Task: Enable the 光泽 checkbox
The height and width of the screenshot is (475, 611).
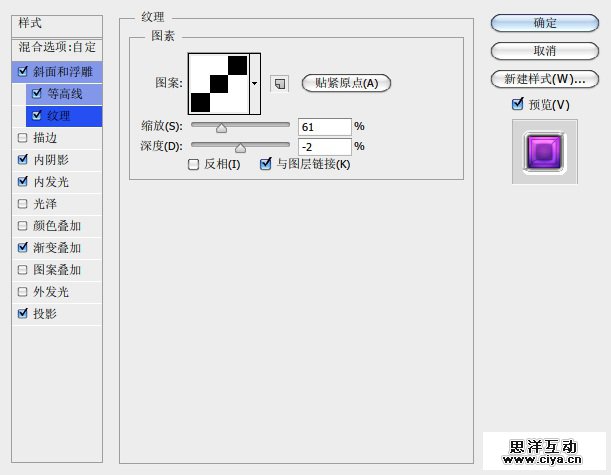Action: [23, 203]
